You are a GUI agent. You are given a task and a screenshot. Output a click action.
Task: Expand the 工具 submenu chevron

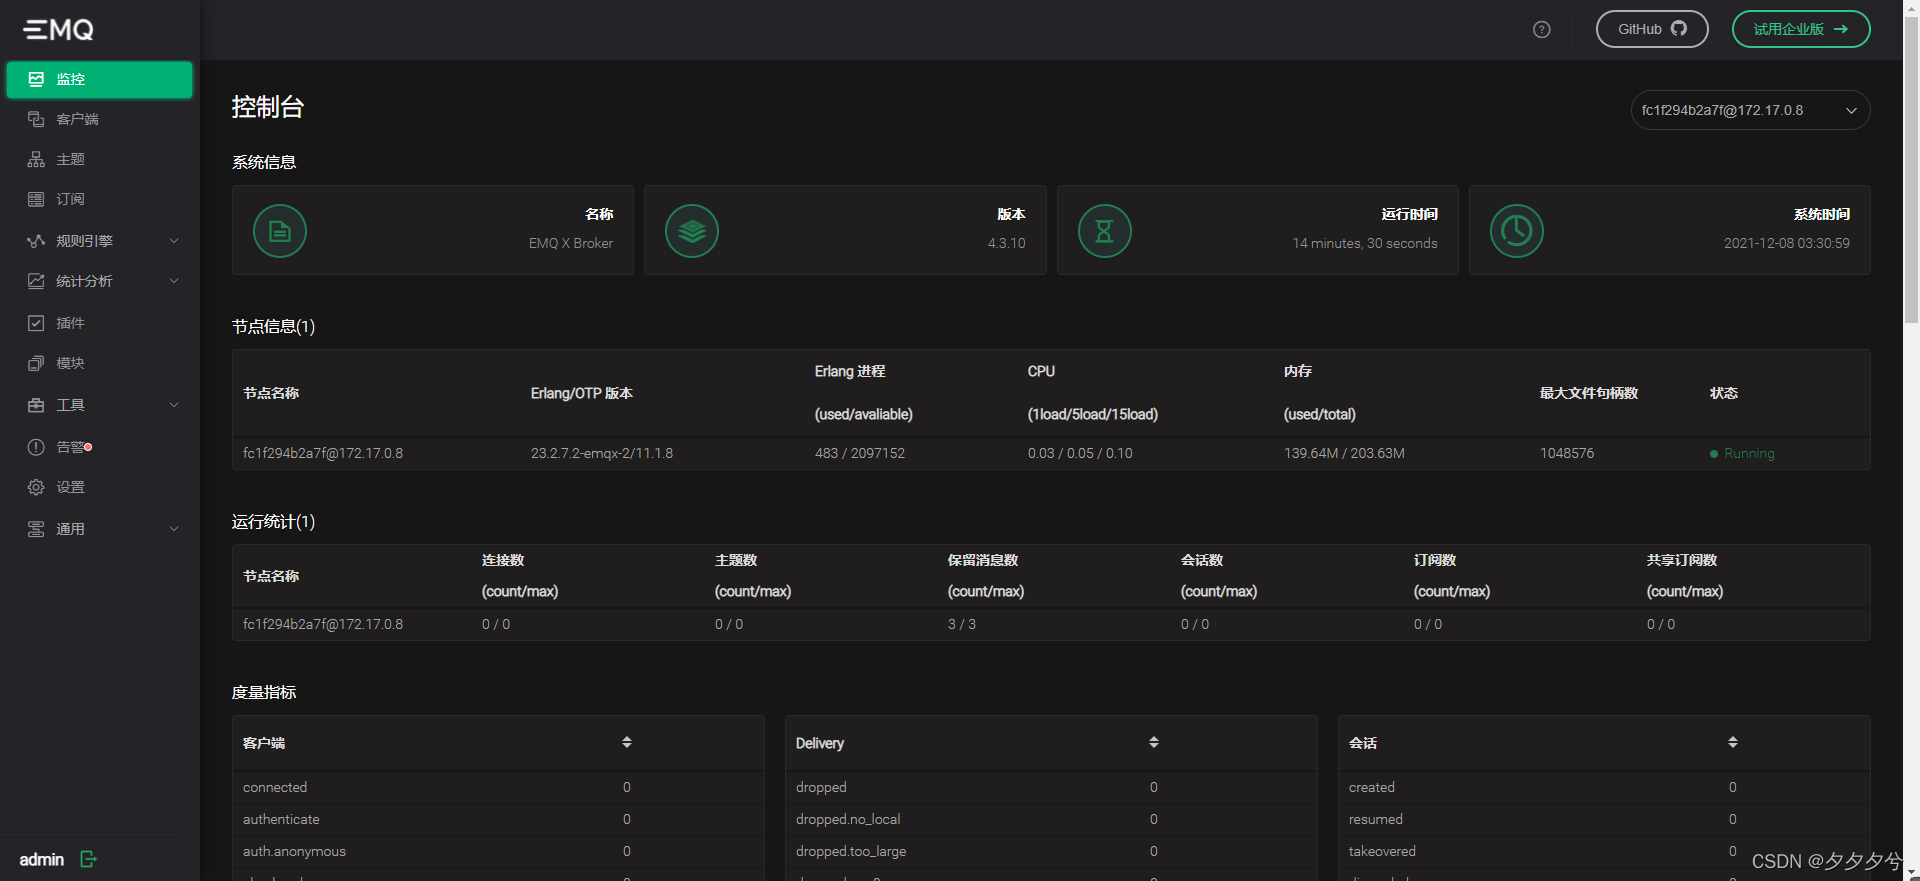coord(174,405)
